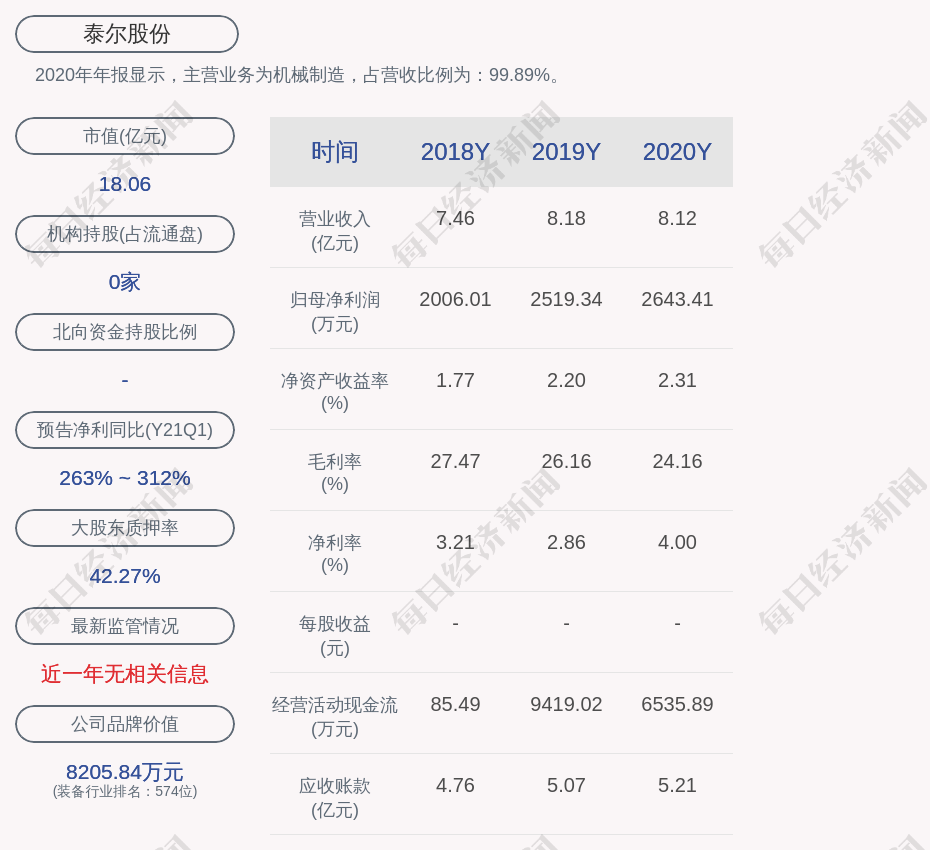Click the 预告净利同比(Y21Q1) label
The height and width of the screenshot is (850, 930).
[x=125, y=430]
